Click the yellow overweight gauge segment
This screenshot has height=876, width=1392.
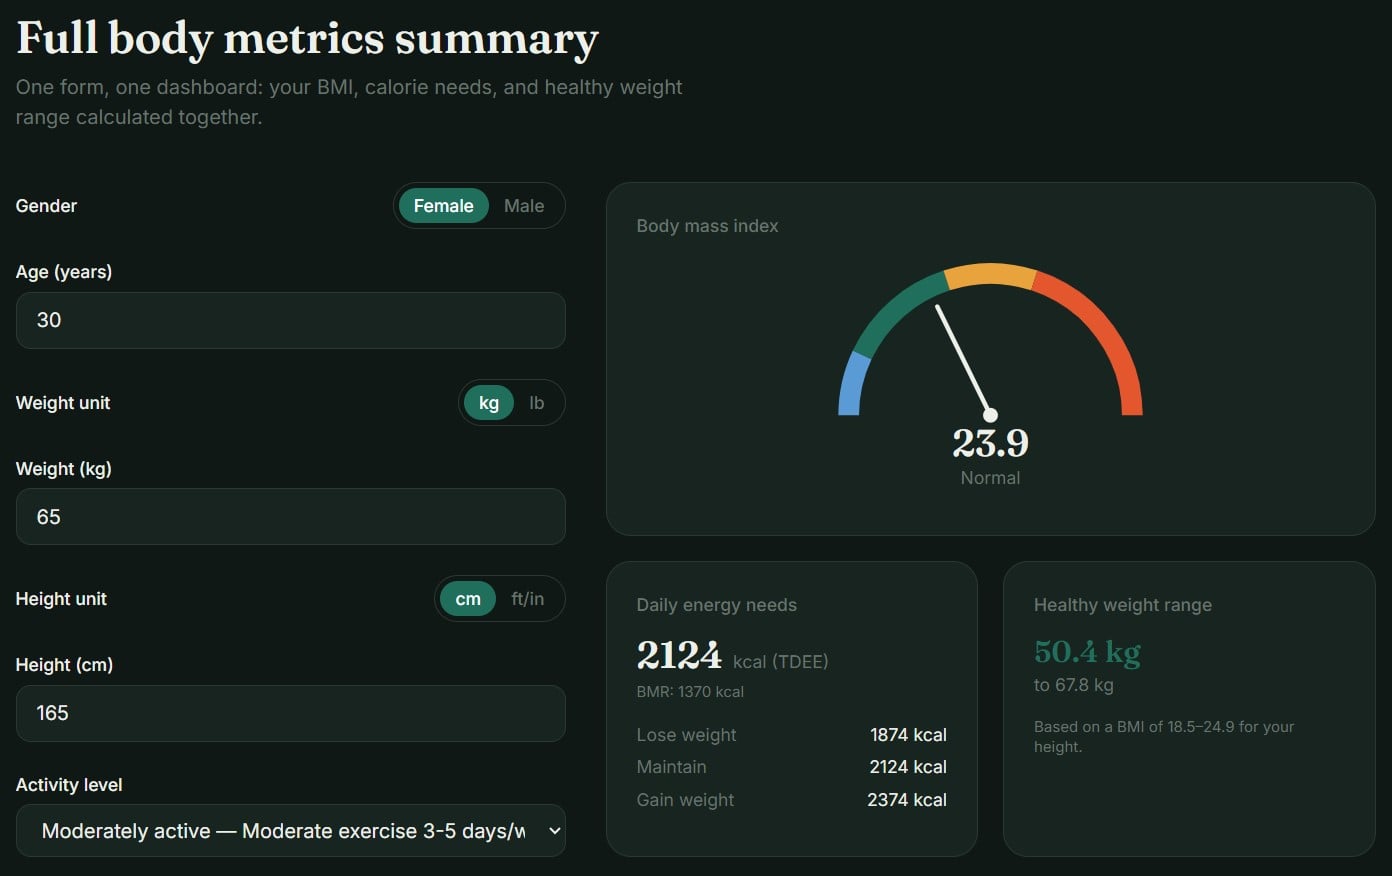tap(990, 275)
